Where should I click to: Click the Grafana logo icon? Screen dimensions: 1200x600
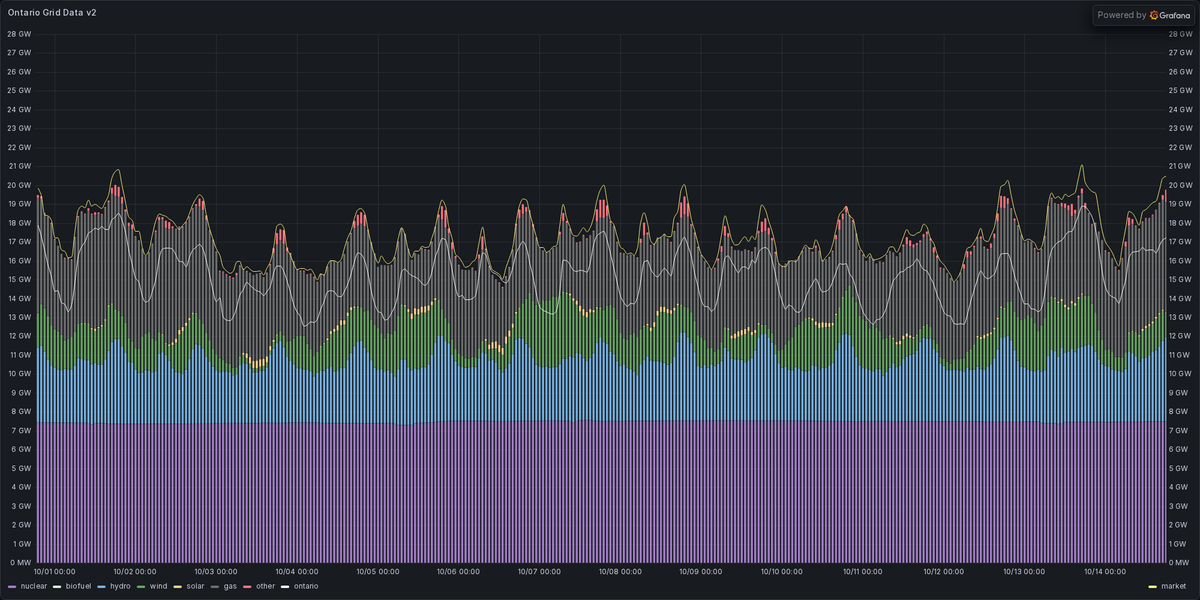point(1154,15)
